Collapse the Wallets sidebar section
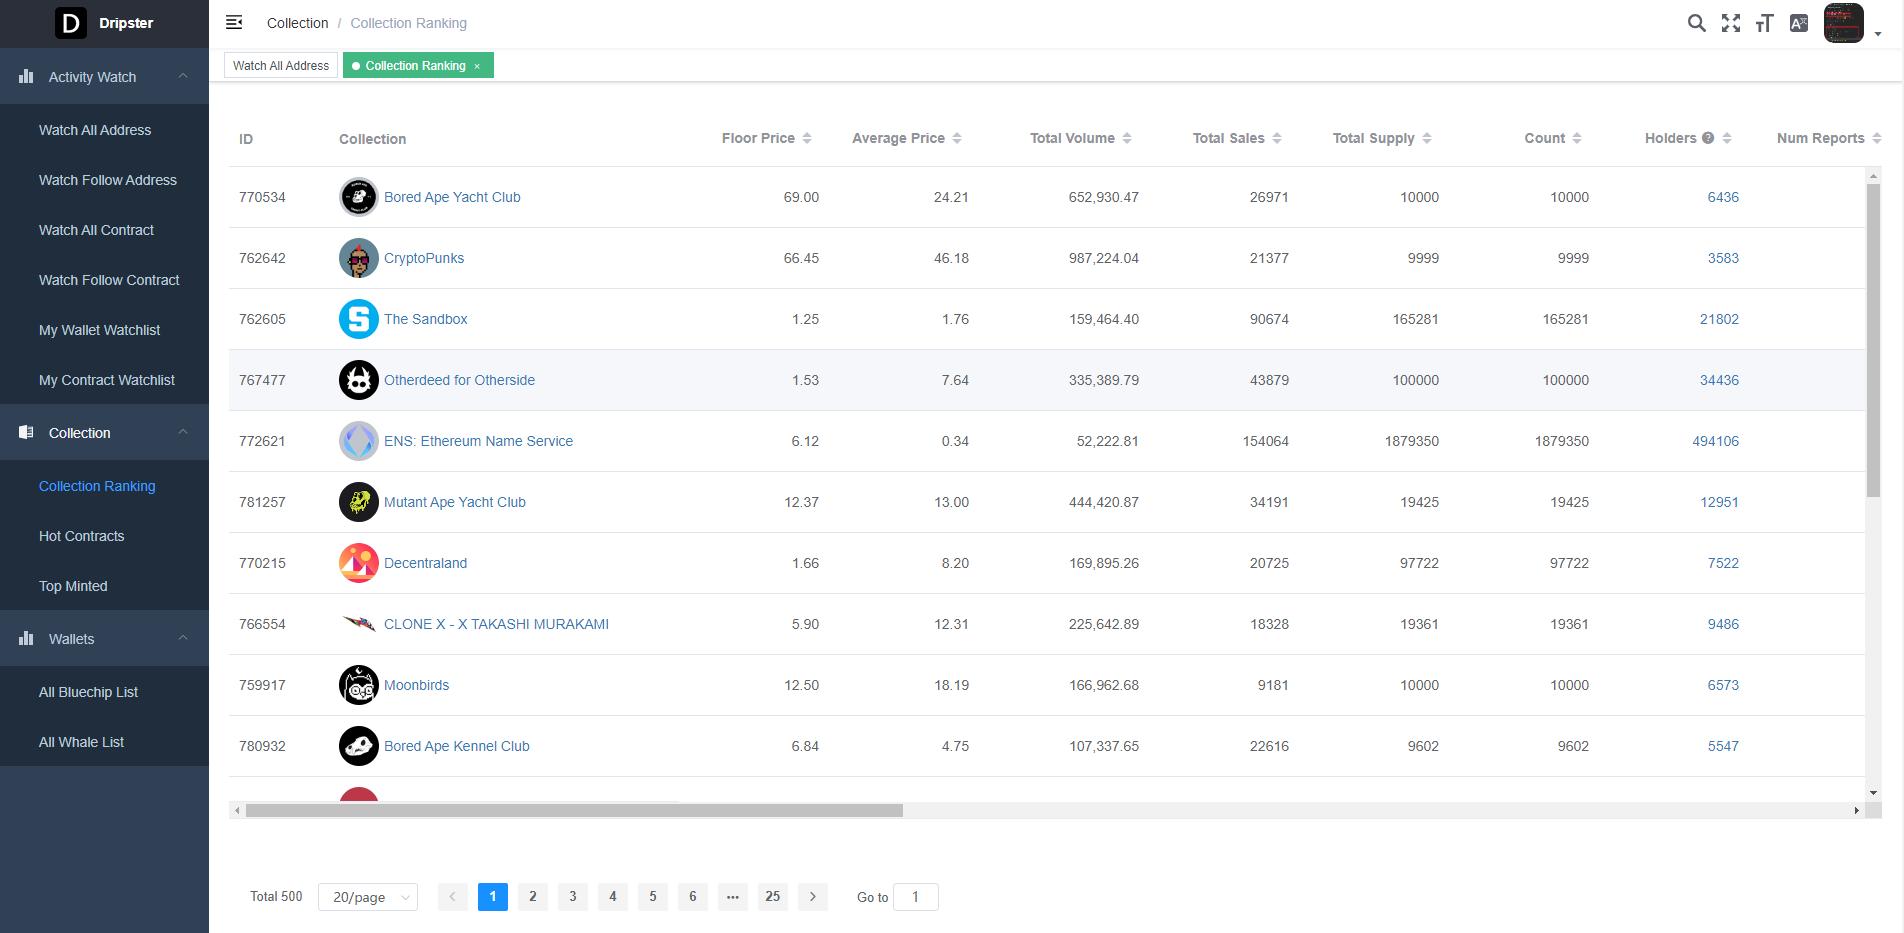1904x933 pixels. coord(183,638)
